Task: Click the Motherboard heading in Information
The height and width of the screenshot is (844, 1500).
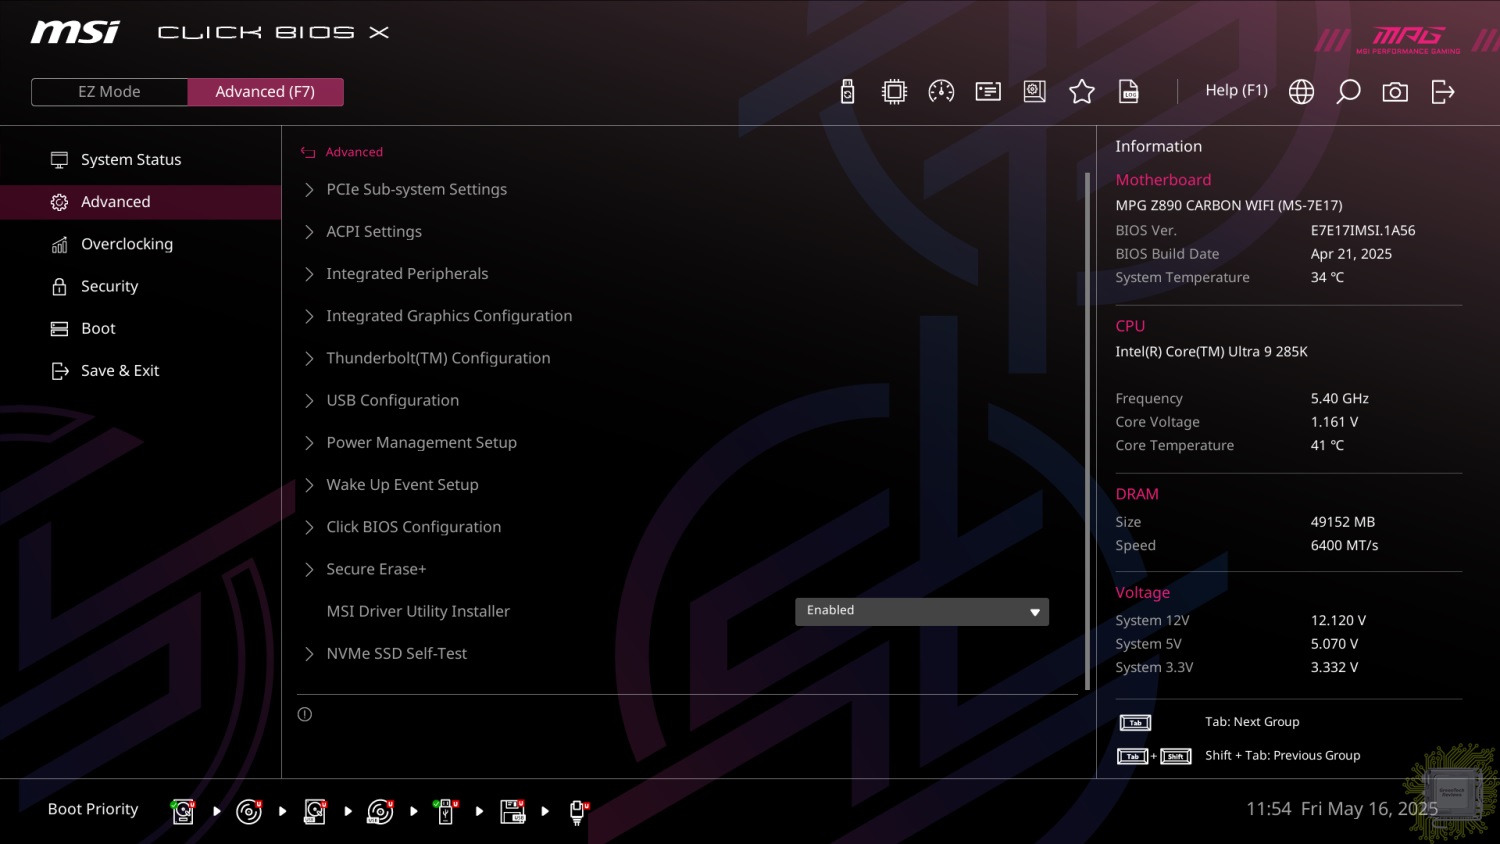Action: (x=1163, y=180)
